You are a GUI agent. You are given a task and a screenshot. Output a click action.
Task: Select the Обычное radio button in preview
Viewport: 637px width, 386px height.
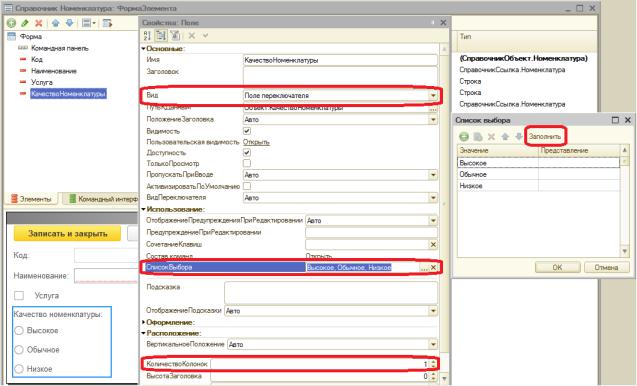pyautogui.click(x=19, y=350)
